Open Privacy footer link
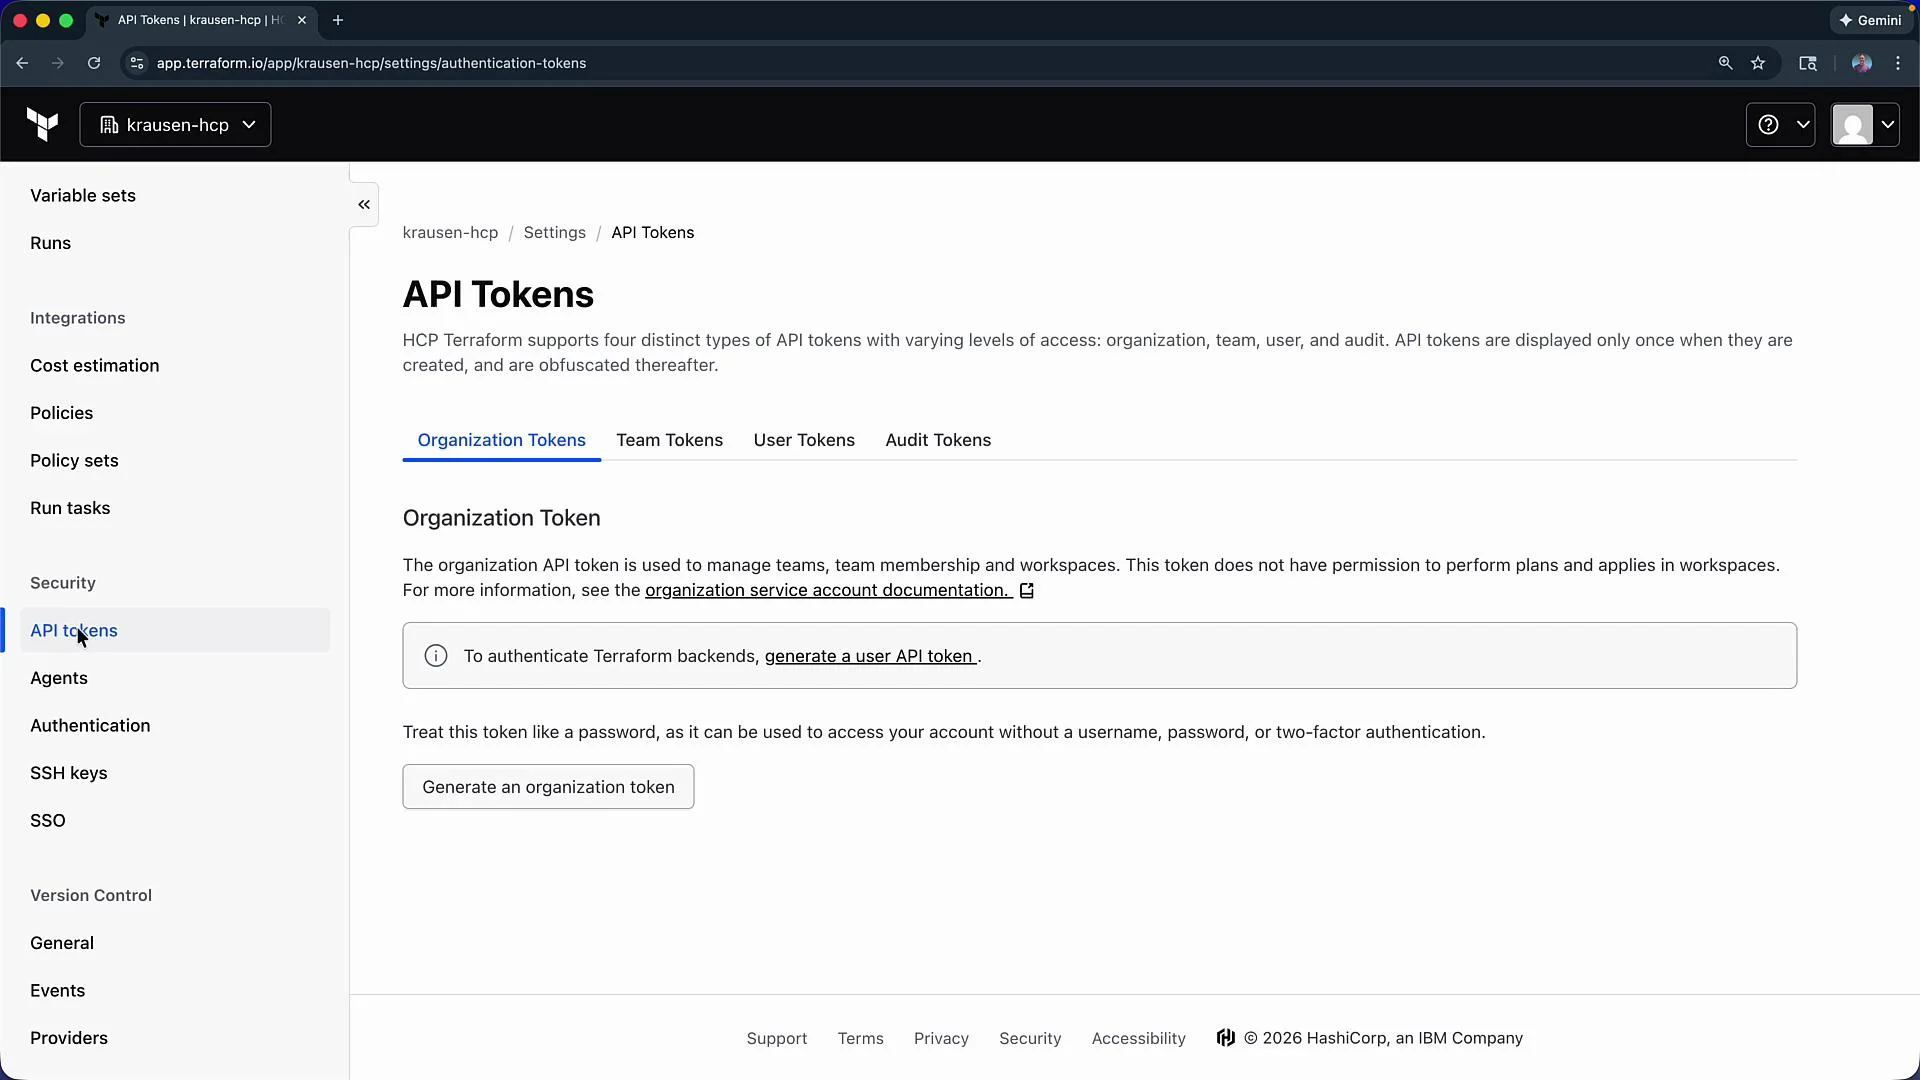Image resolution: width=1920 pixels, height=1080 pixels. coord(941,1038)
